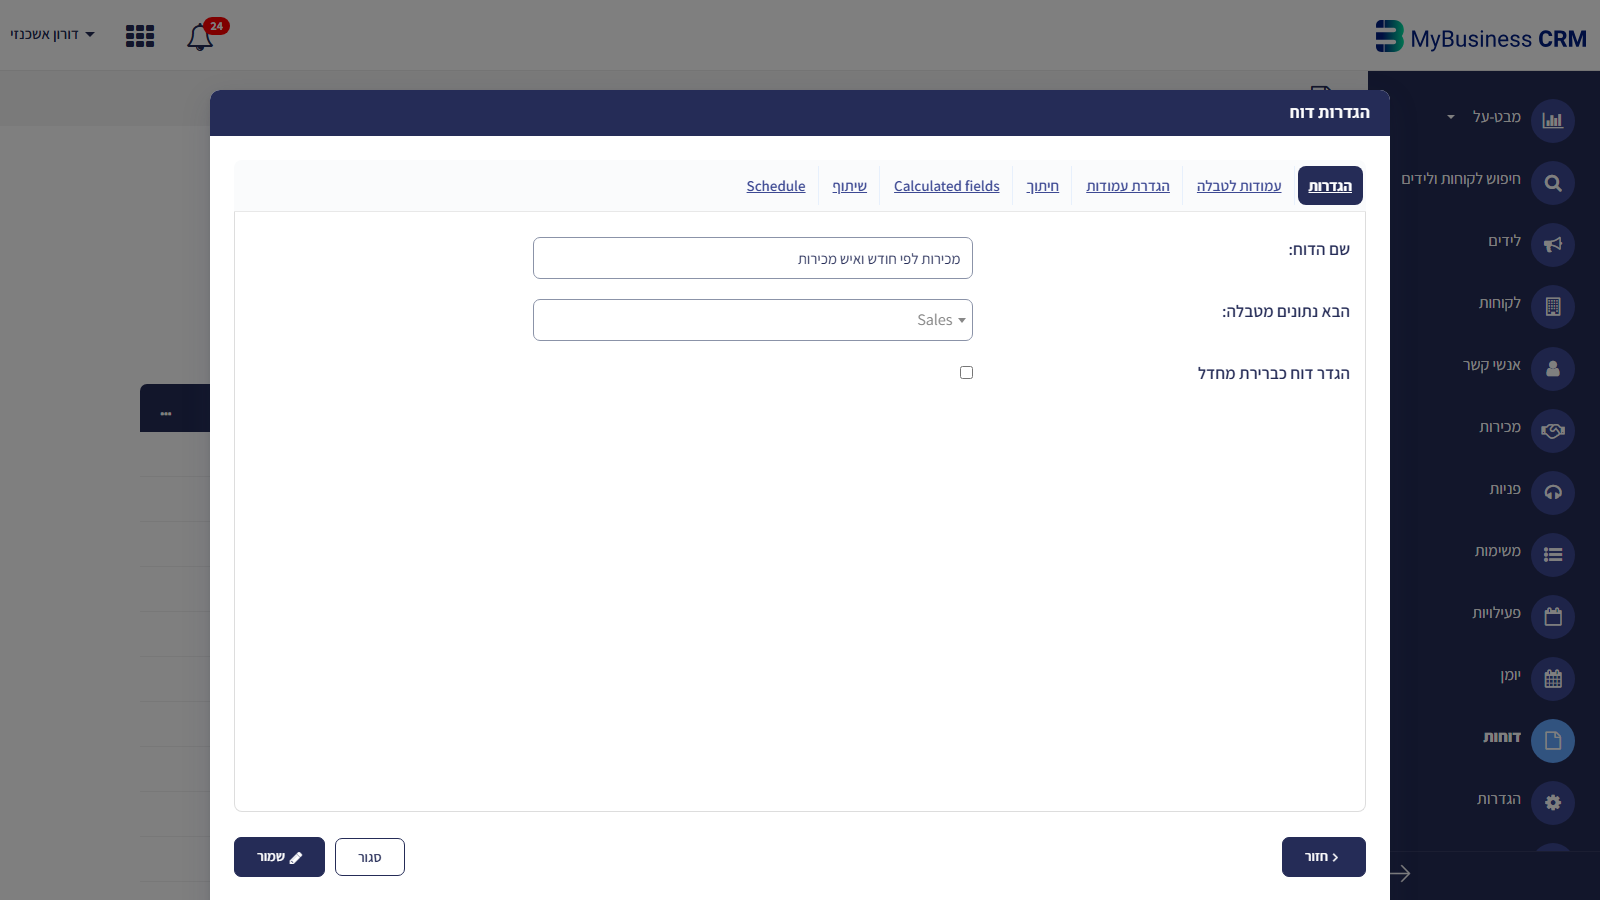Expand the דורון אשכנזי user menu
Screen dimensions: 1600x900
point(52,35)
